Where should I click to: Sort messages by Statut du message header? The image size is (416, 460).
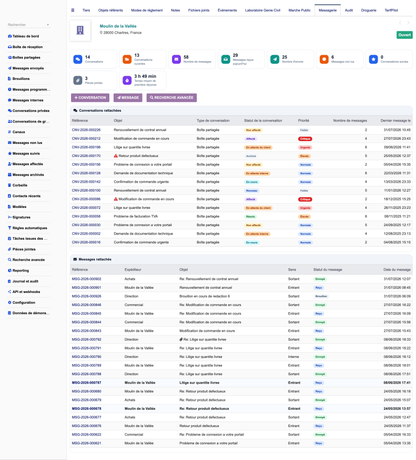(x=328, y=269)
